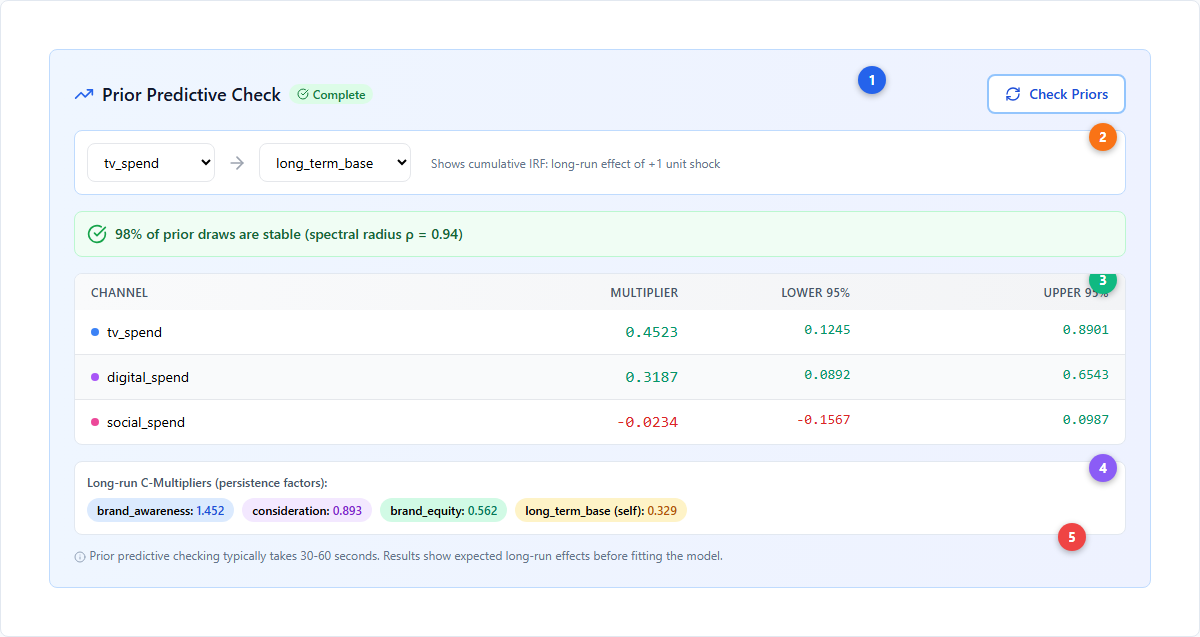Click the 'Shows cumulative IRF' hint text

[x=575, y=164]
